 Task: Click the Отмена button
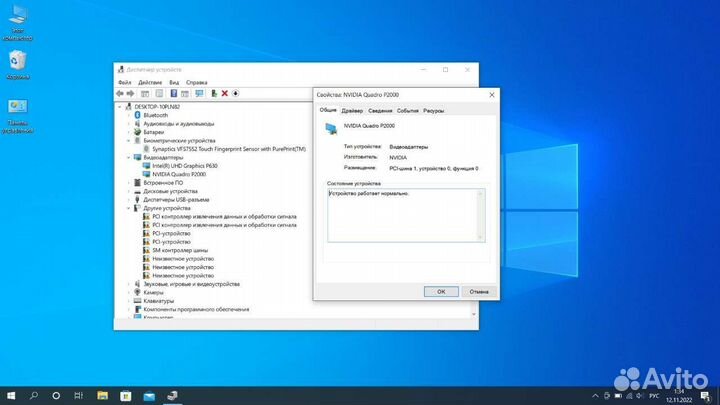[479, 292]
